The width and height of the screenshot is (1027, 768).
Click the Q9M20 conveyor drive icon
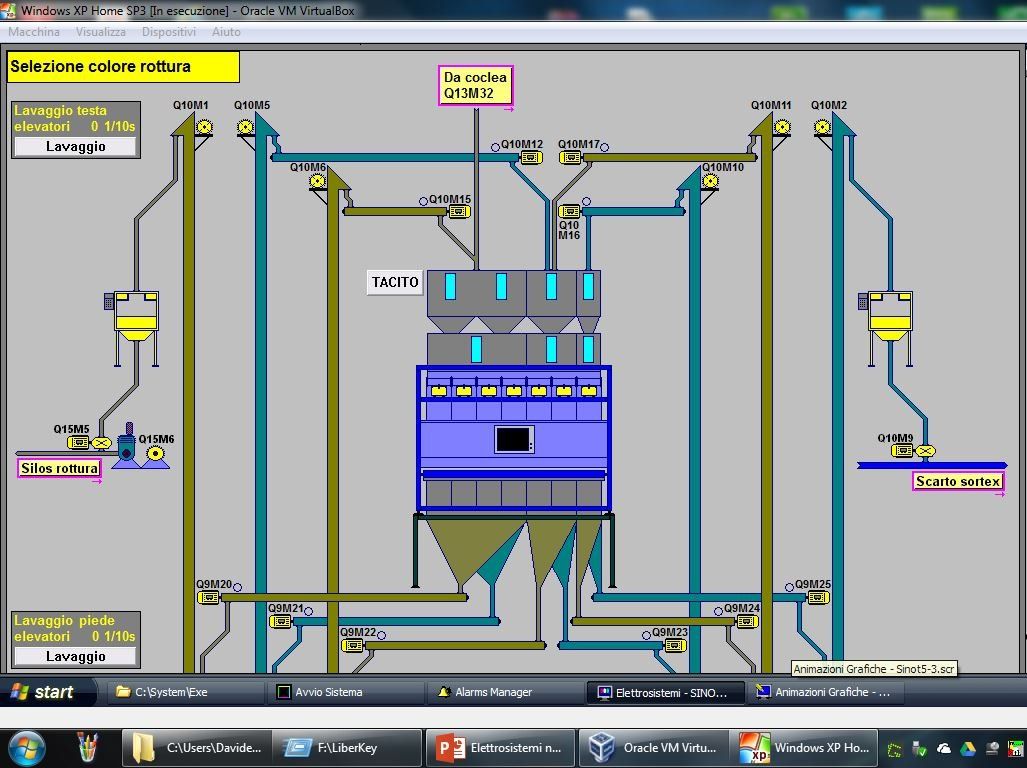(208, 598)
